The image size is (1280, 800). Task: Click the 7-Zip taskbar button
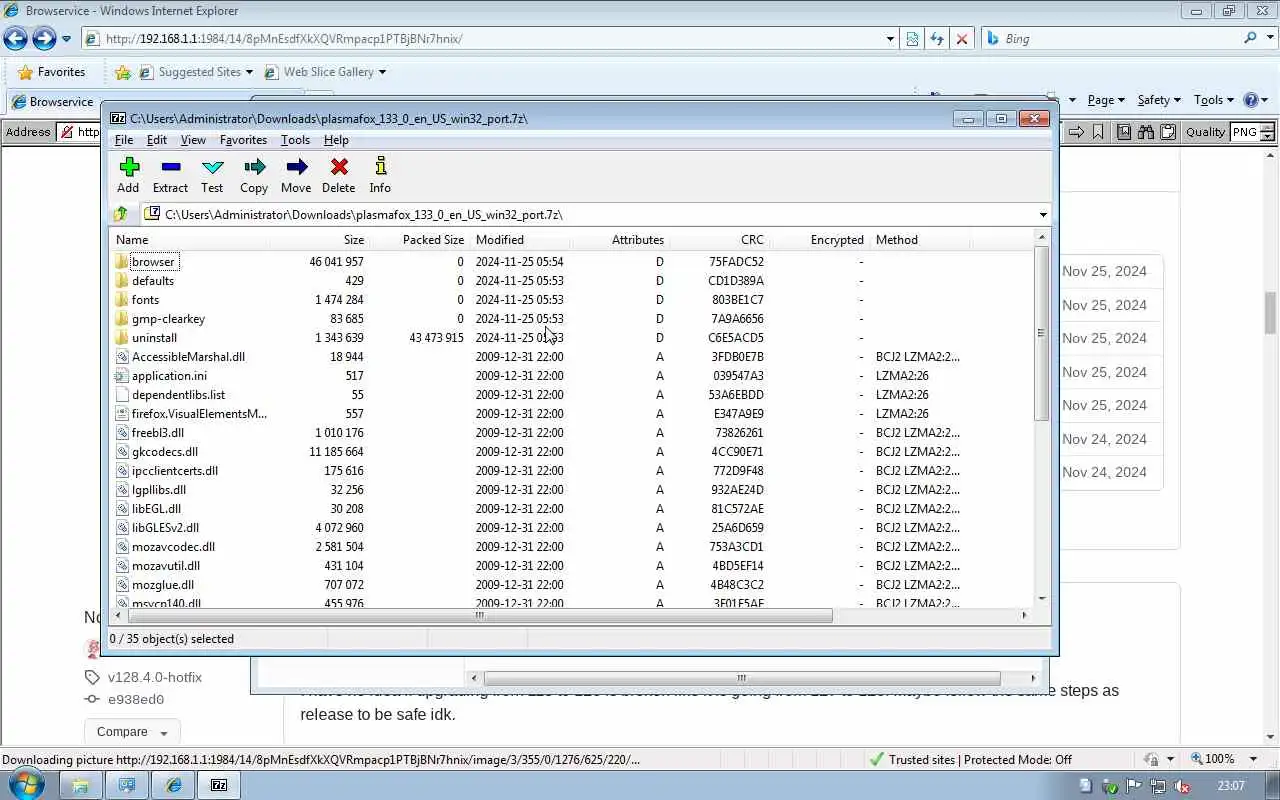tap(218, 785)
